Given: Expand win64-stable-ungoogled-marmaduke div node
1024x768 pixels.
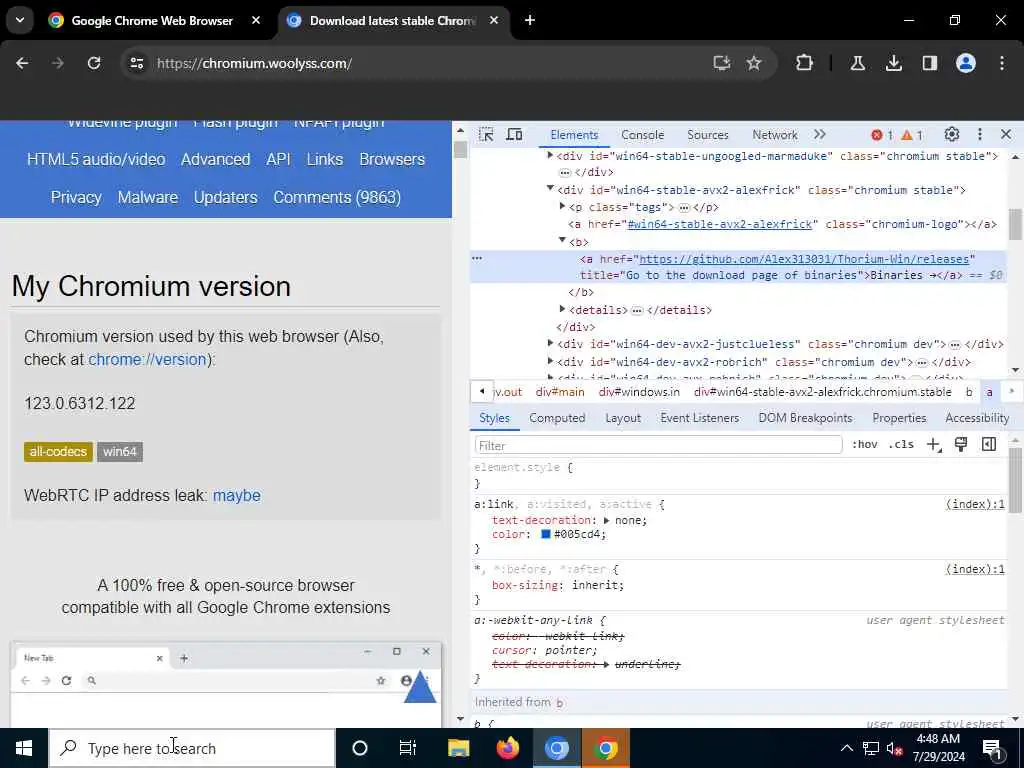Looking at the screenshot, I should (x=550, y=155).
